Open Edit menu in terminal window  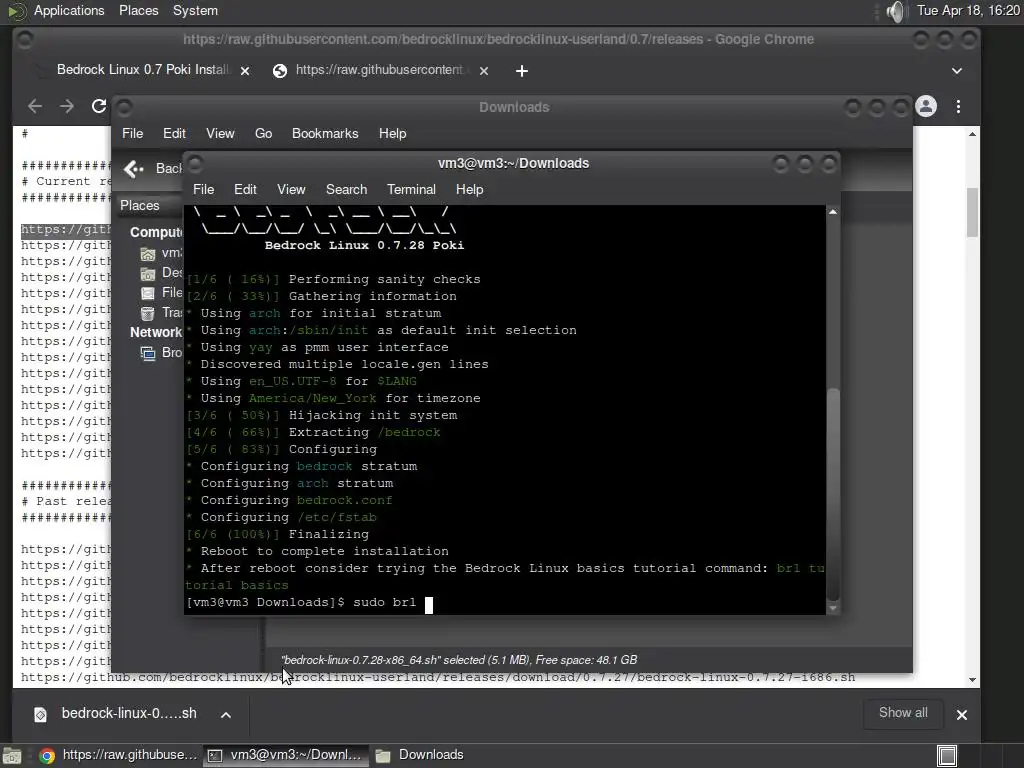pos(245,189)
